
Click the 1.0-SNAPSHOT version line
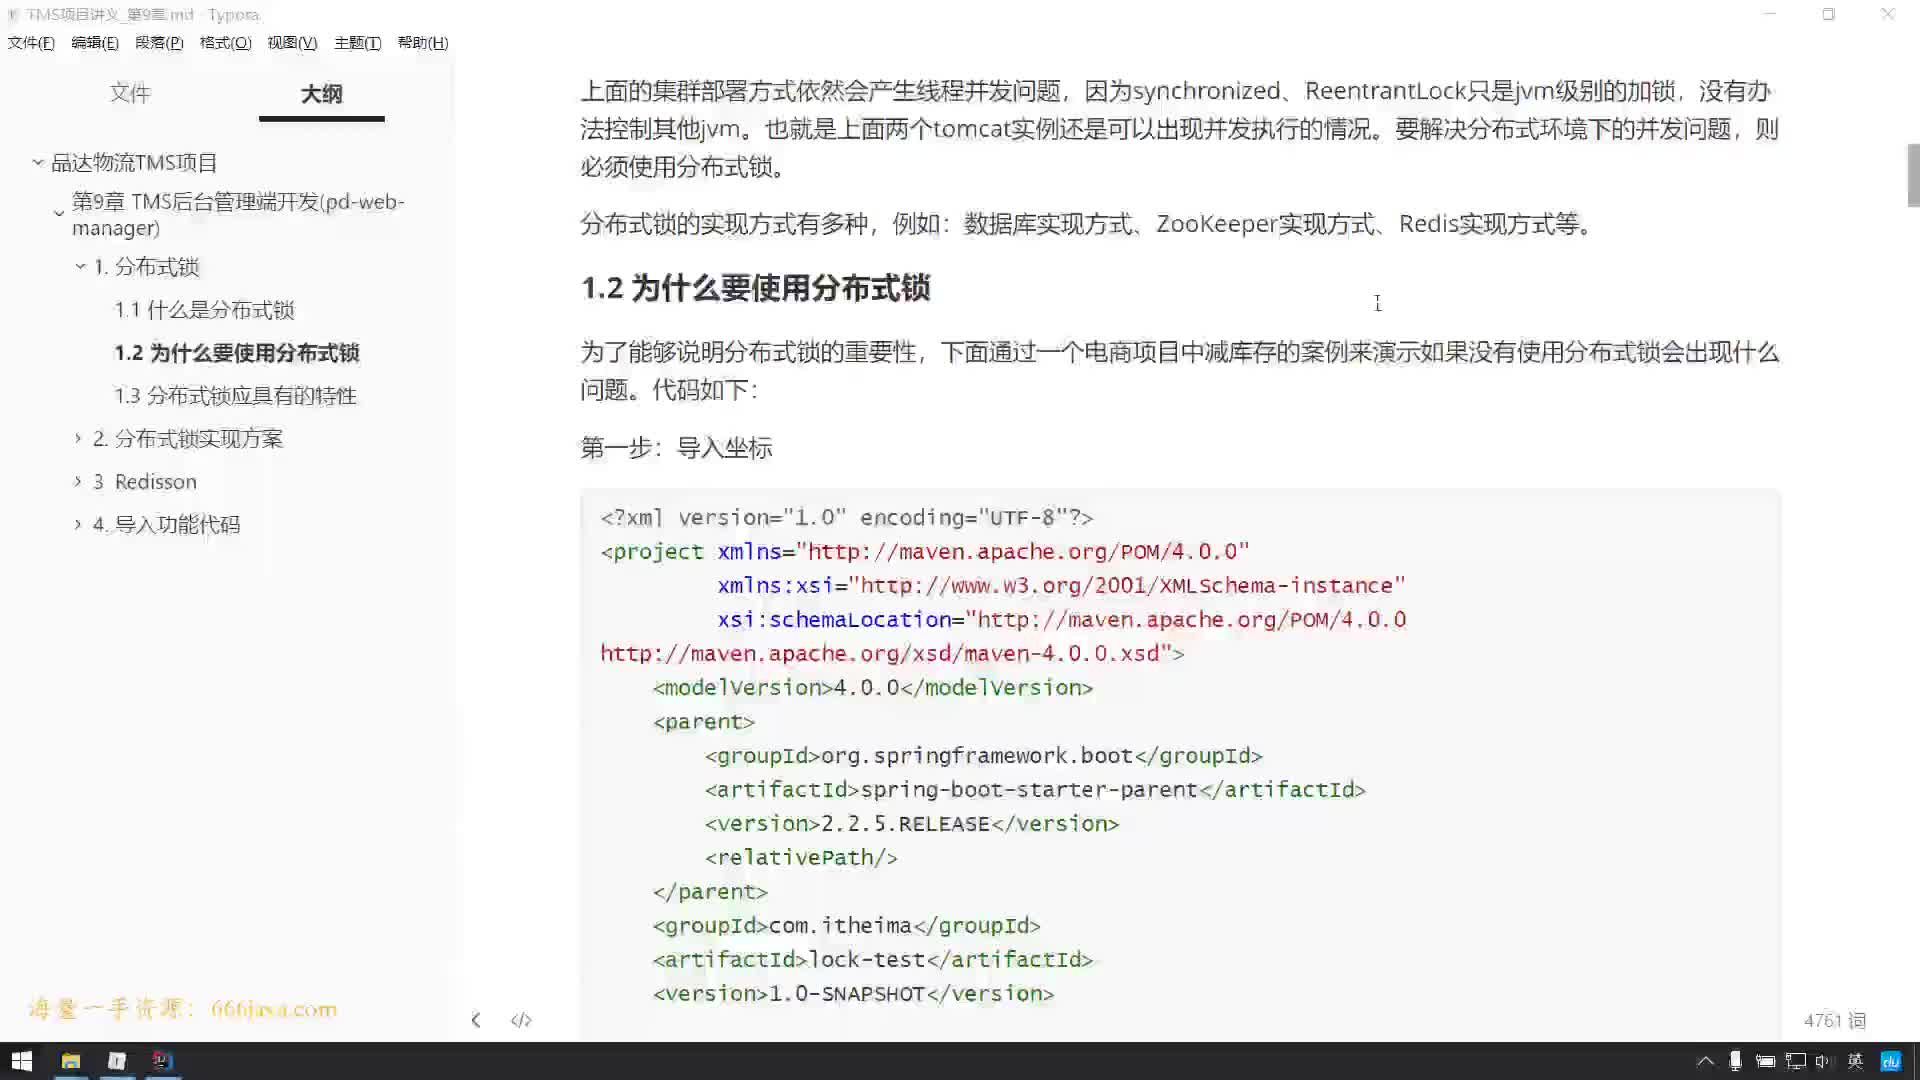coord(853,994)
